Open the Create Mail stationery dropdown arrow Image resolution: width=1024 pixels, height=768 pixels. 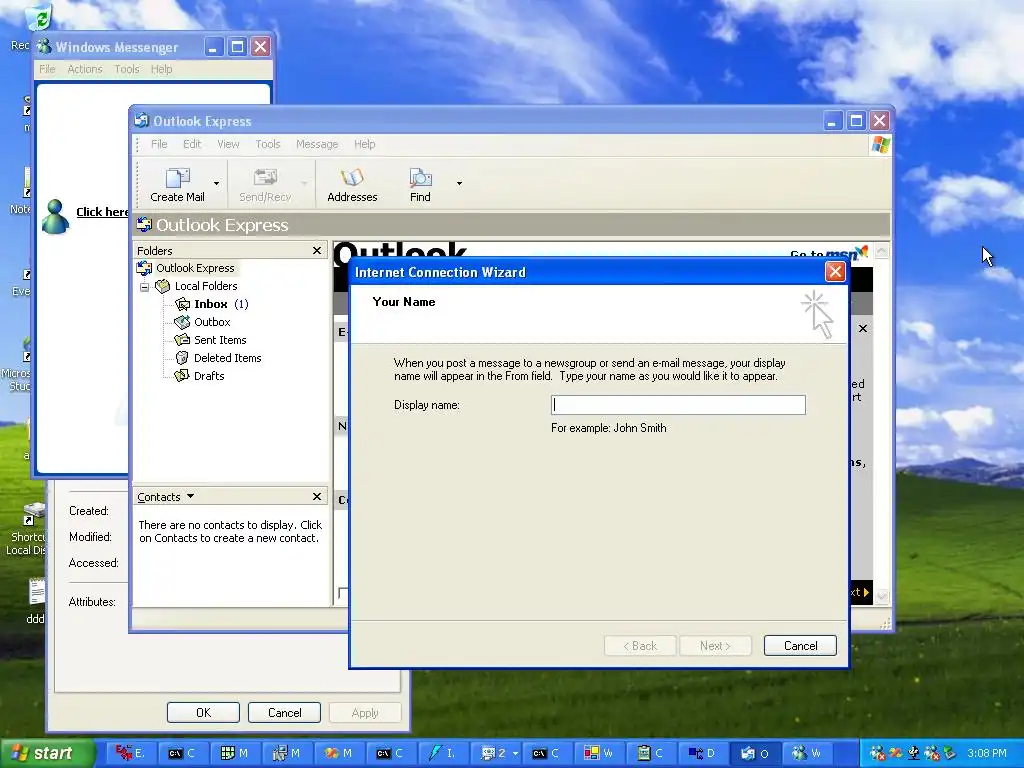[x=216, y=184]
